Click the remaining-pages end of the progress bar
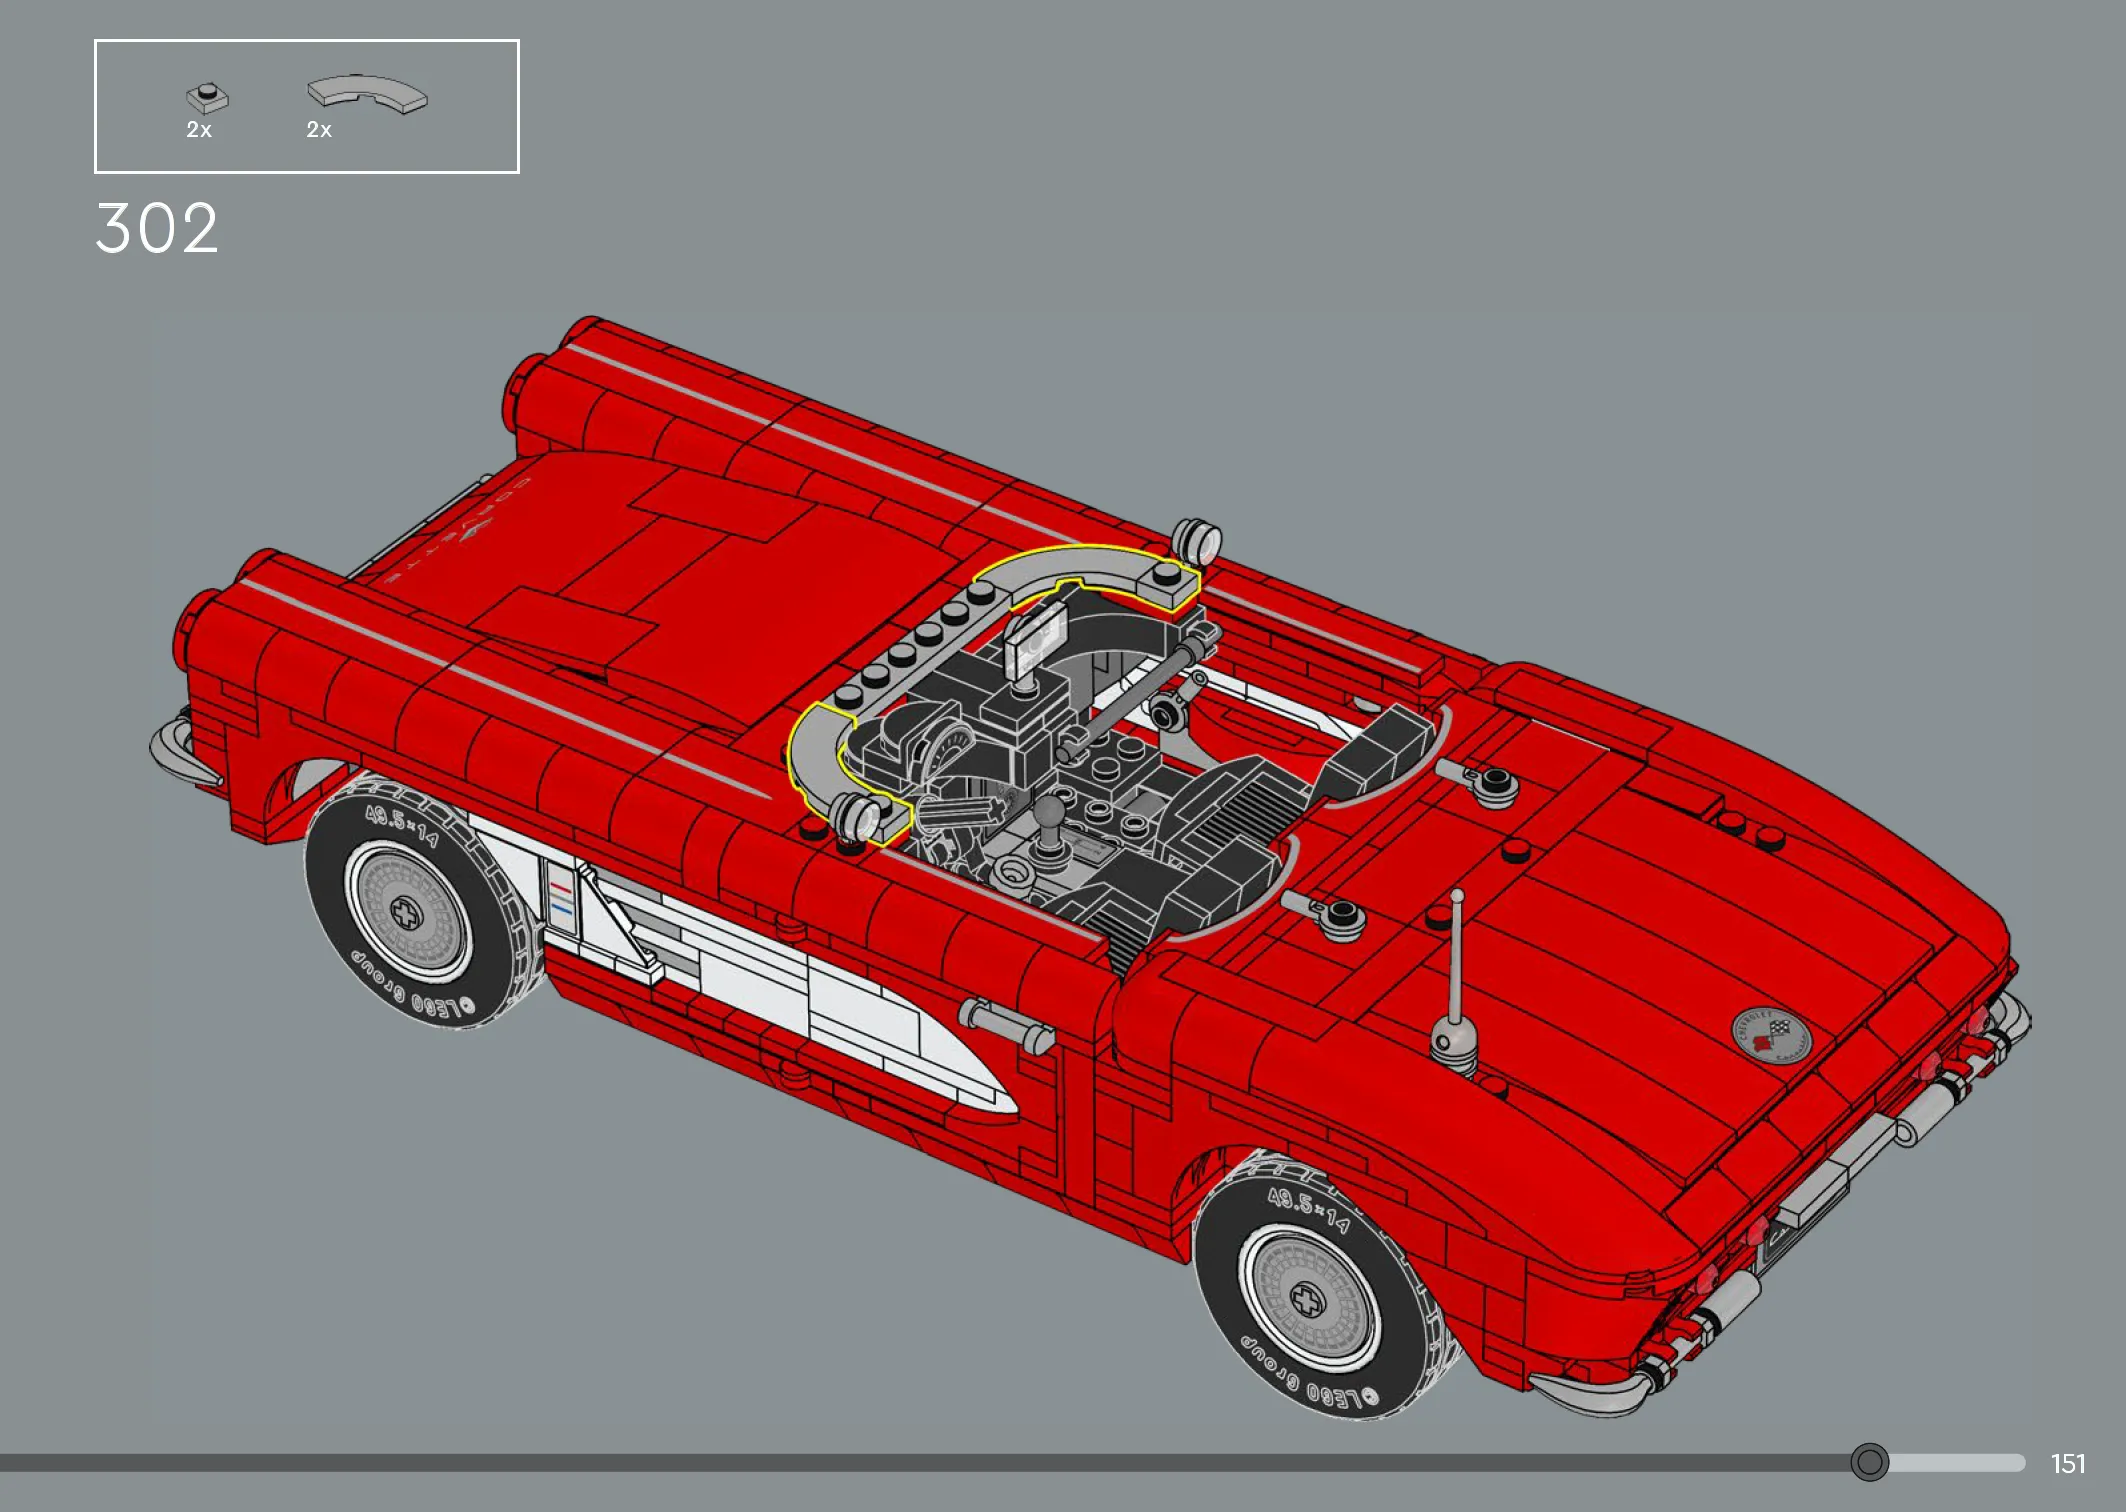2126x1512 pixels. coord(1957,1463)
